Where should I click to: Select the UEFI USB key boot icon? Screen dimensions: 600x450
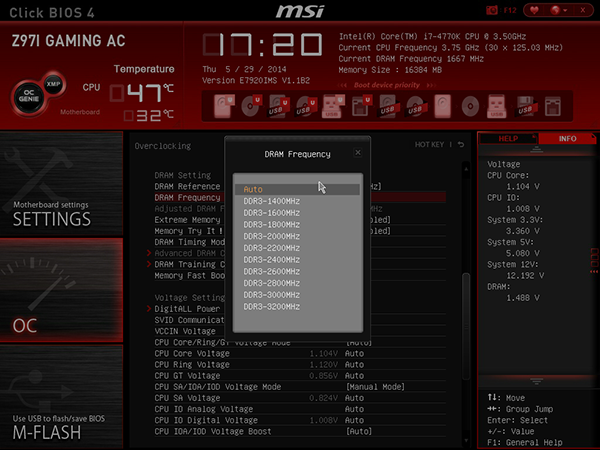(333, 106)
